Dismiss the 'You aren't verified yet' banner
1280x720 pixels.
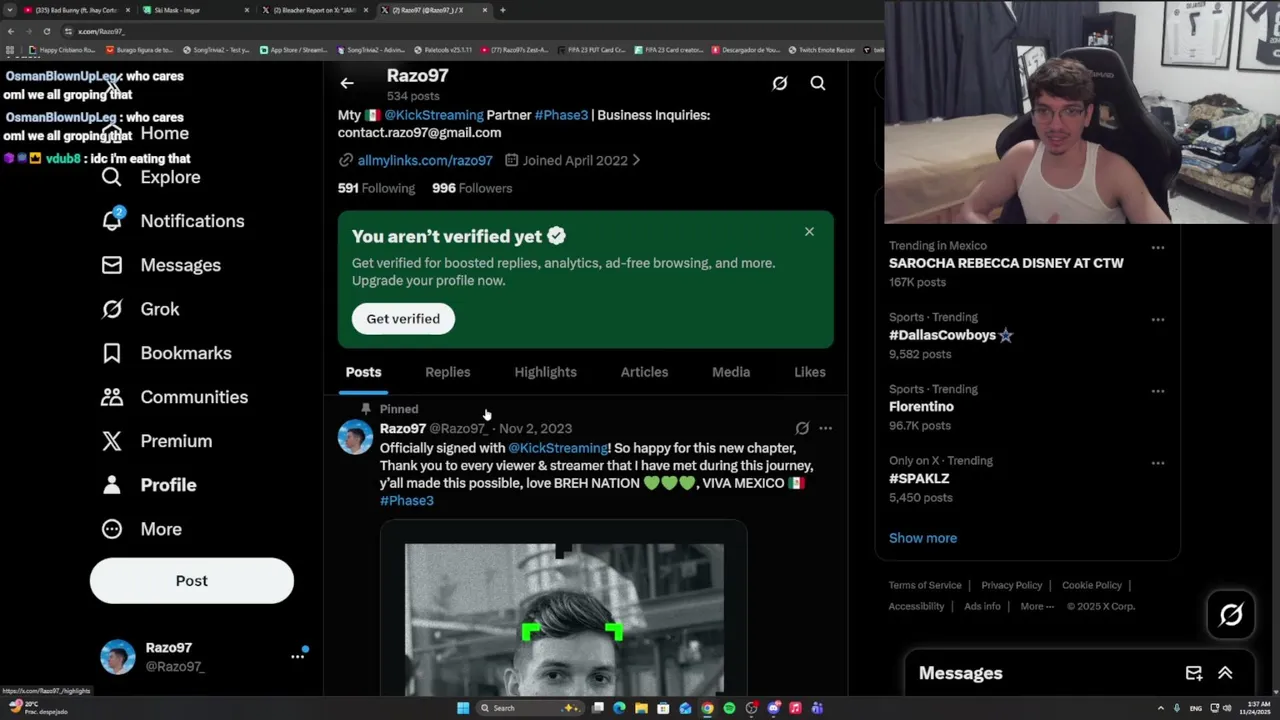tap(809, 232)
